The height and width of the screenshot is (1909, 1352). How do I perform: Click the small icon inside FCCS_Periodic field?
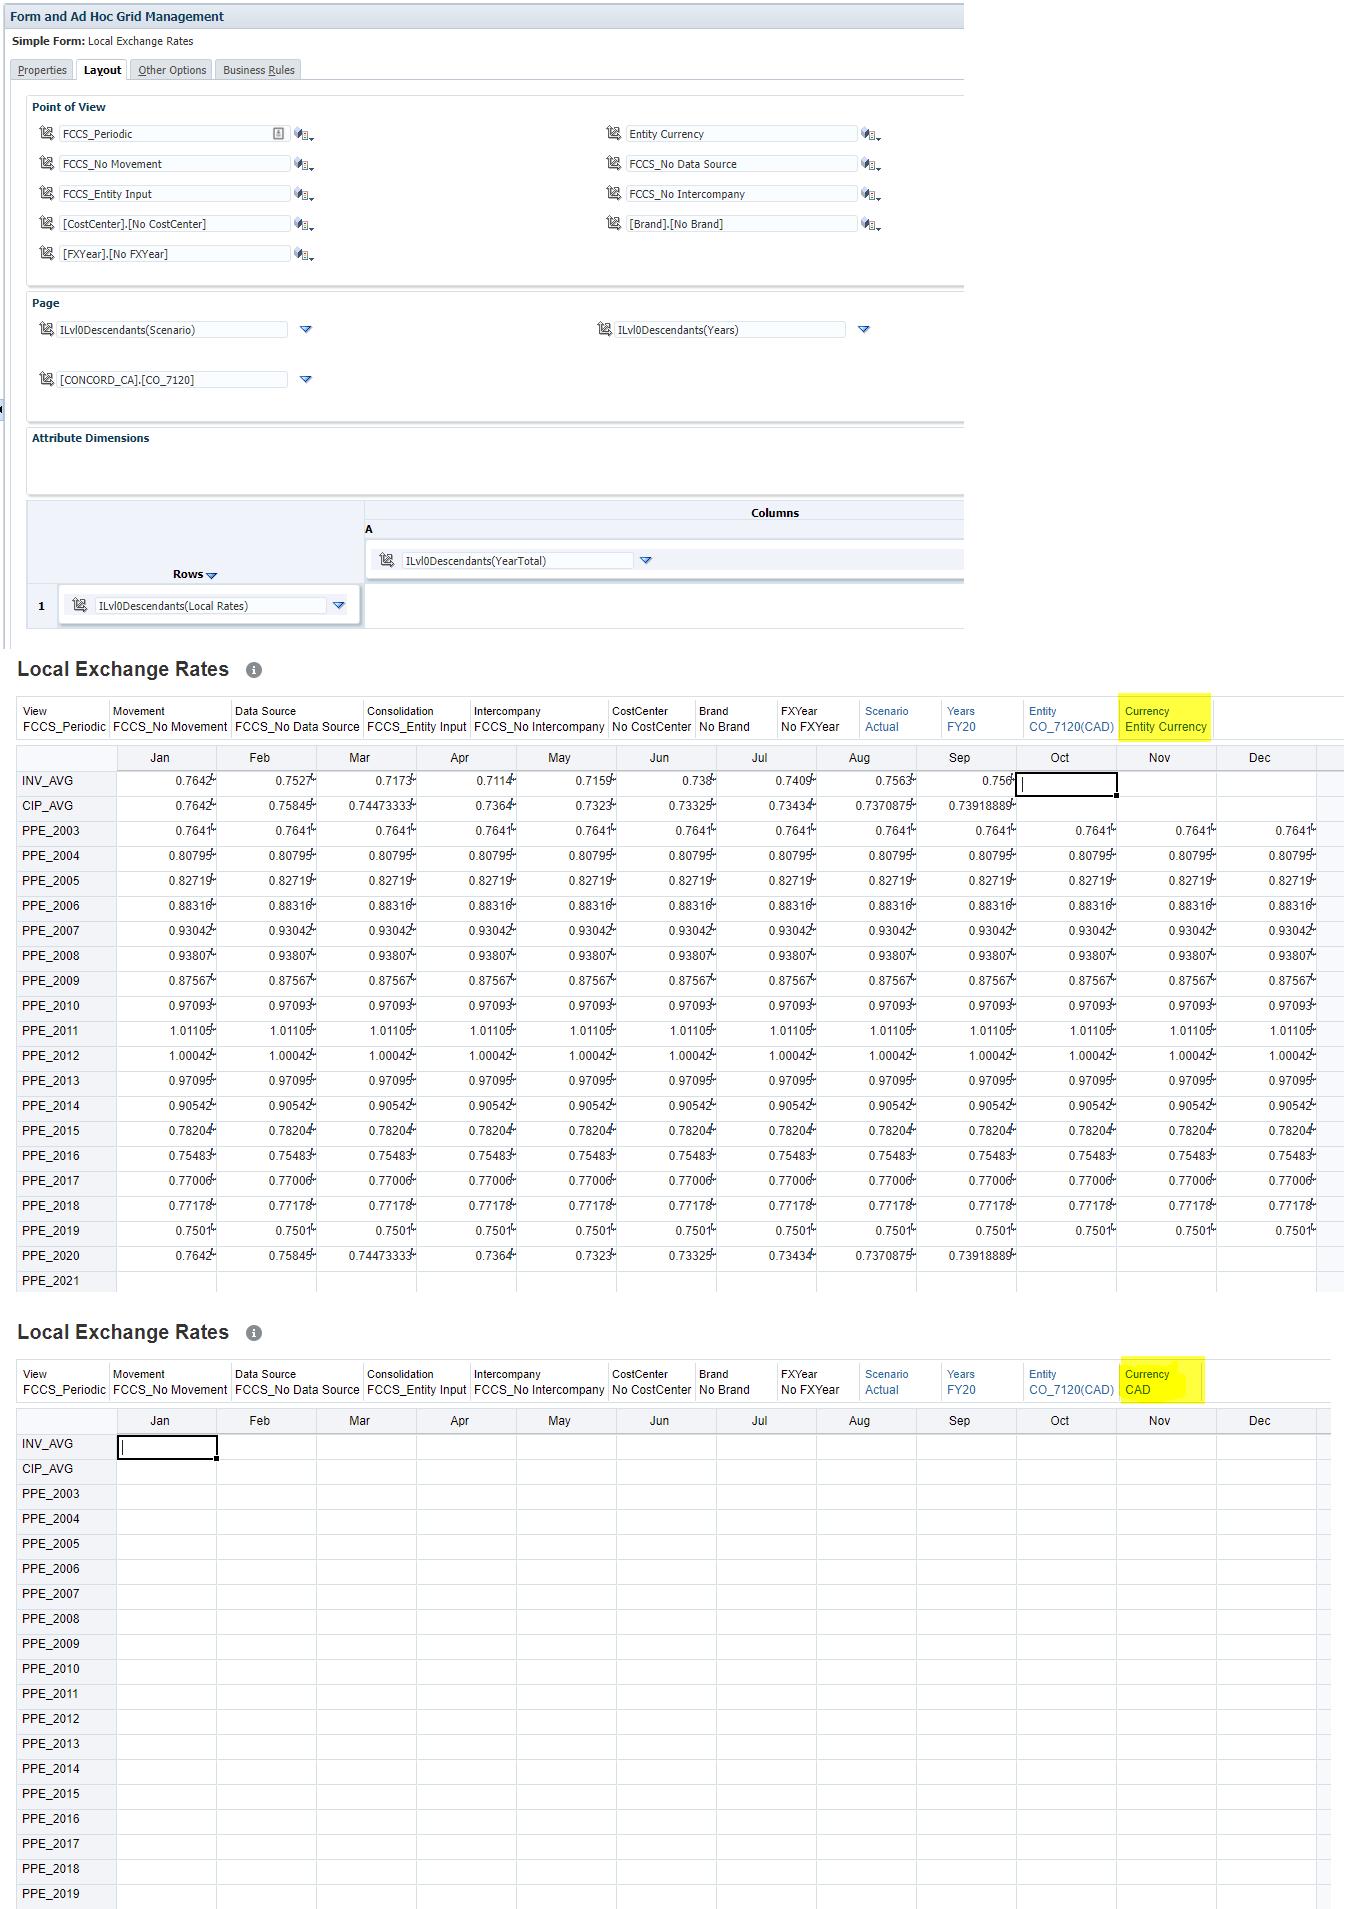pos(279,134)
